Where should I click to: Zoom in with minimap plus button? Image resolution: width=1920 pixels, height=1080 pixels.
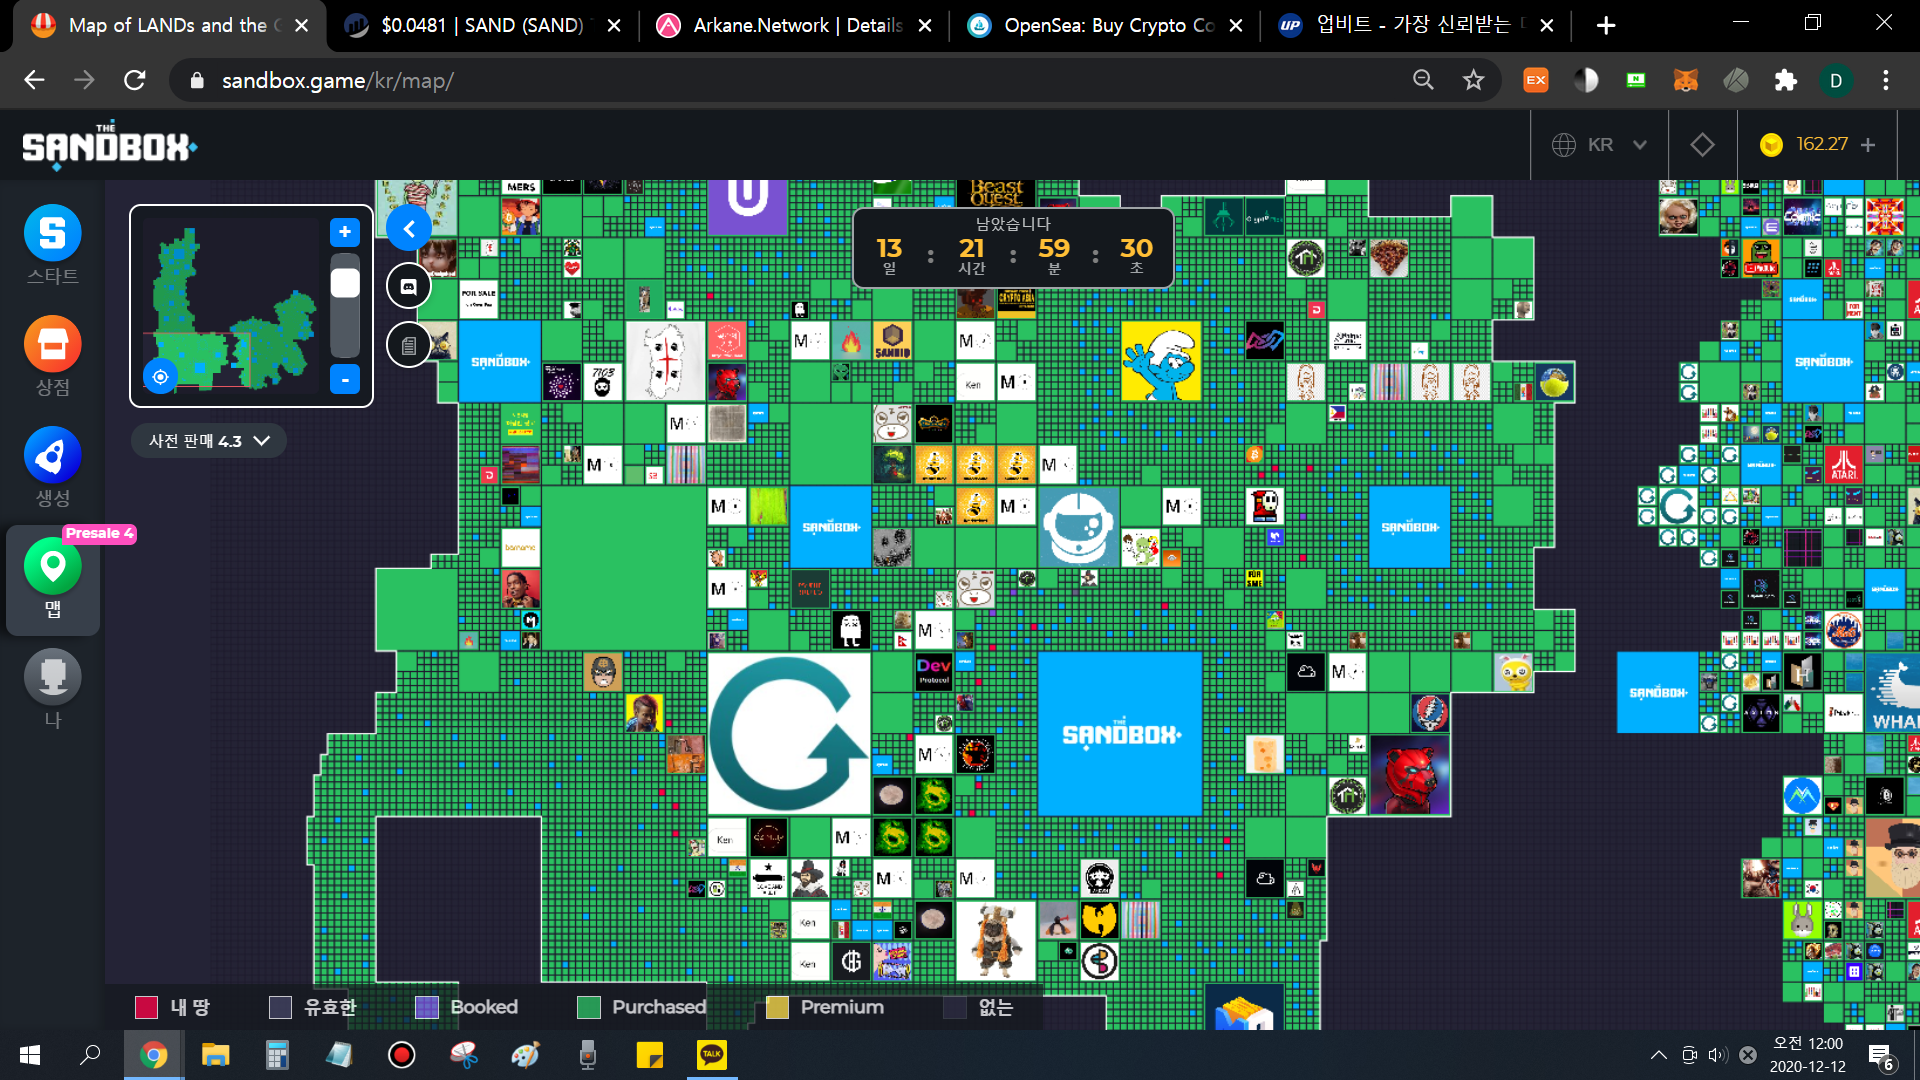(x=344, y=232)
